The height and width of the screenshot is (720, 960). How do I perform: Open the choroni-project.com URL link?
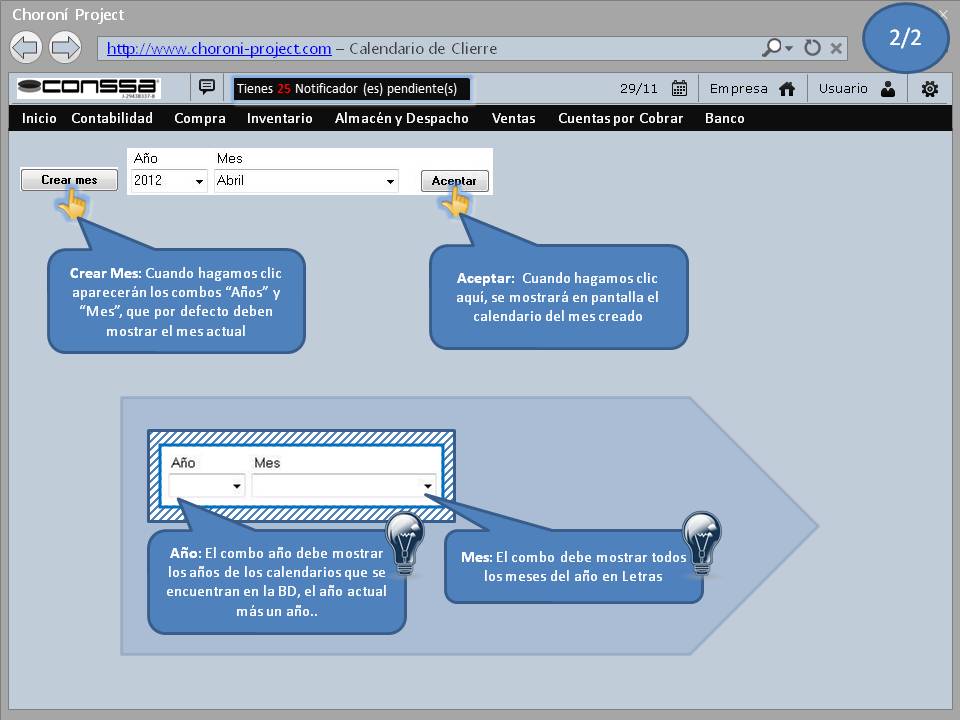[x=219, y=48]
